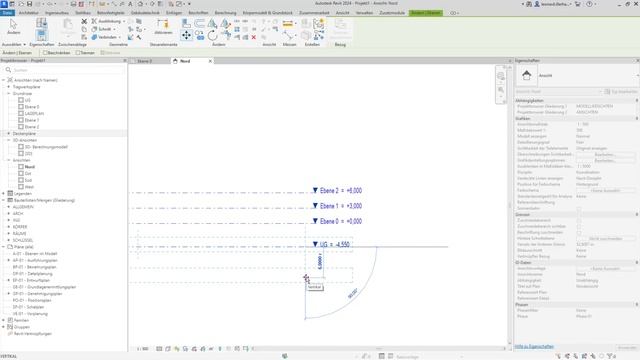Viewport: 640px width, 360px height.
Task: Expand the Gruppen tree node
Action: click(x=4, y=327)
